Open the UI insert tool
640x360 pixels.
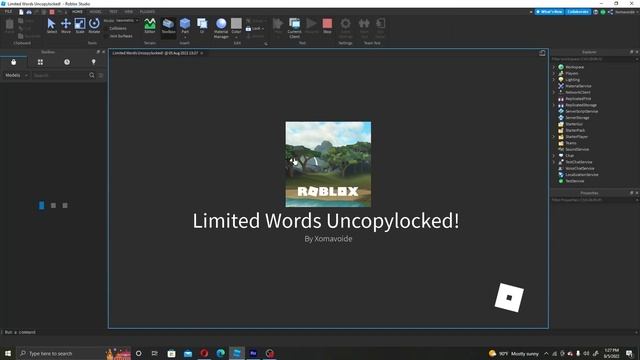[x=202, y=25]
